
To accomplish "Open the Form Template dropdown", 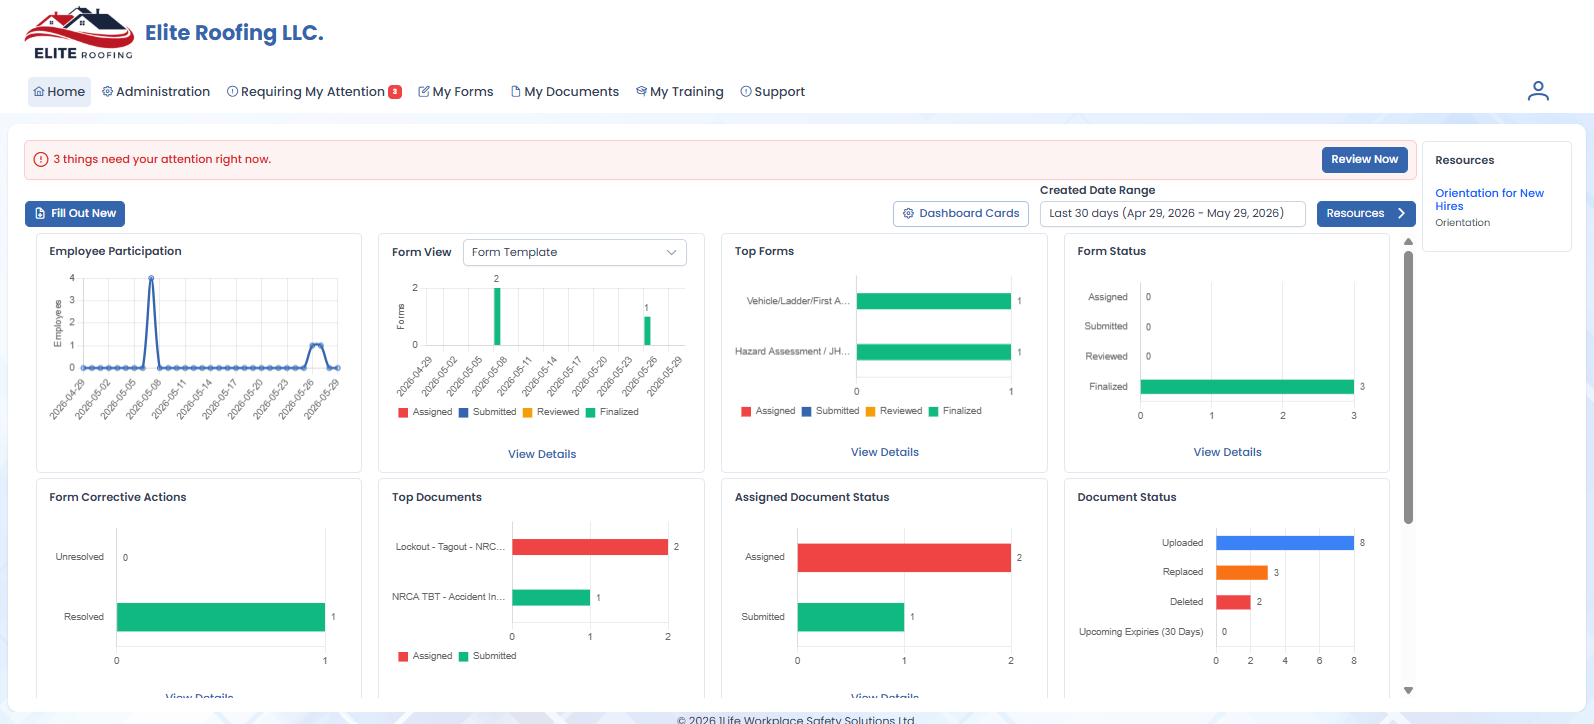I will pos(575,252).
